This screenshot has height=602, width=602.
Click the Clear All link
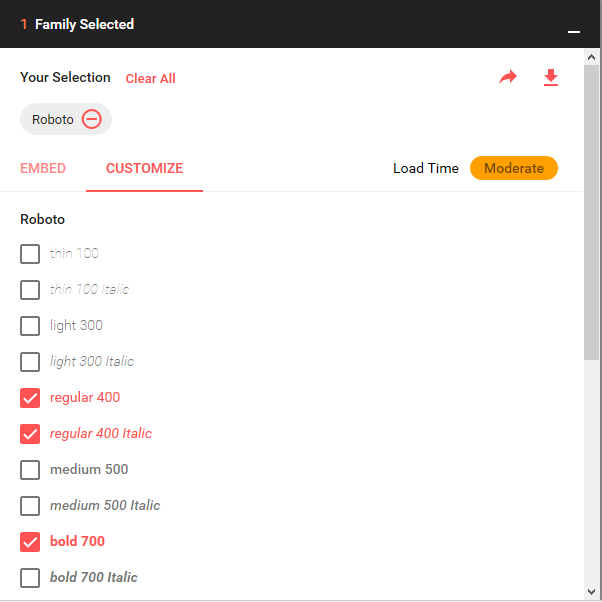150,78
